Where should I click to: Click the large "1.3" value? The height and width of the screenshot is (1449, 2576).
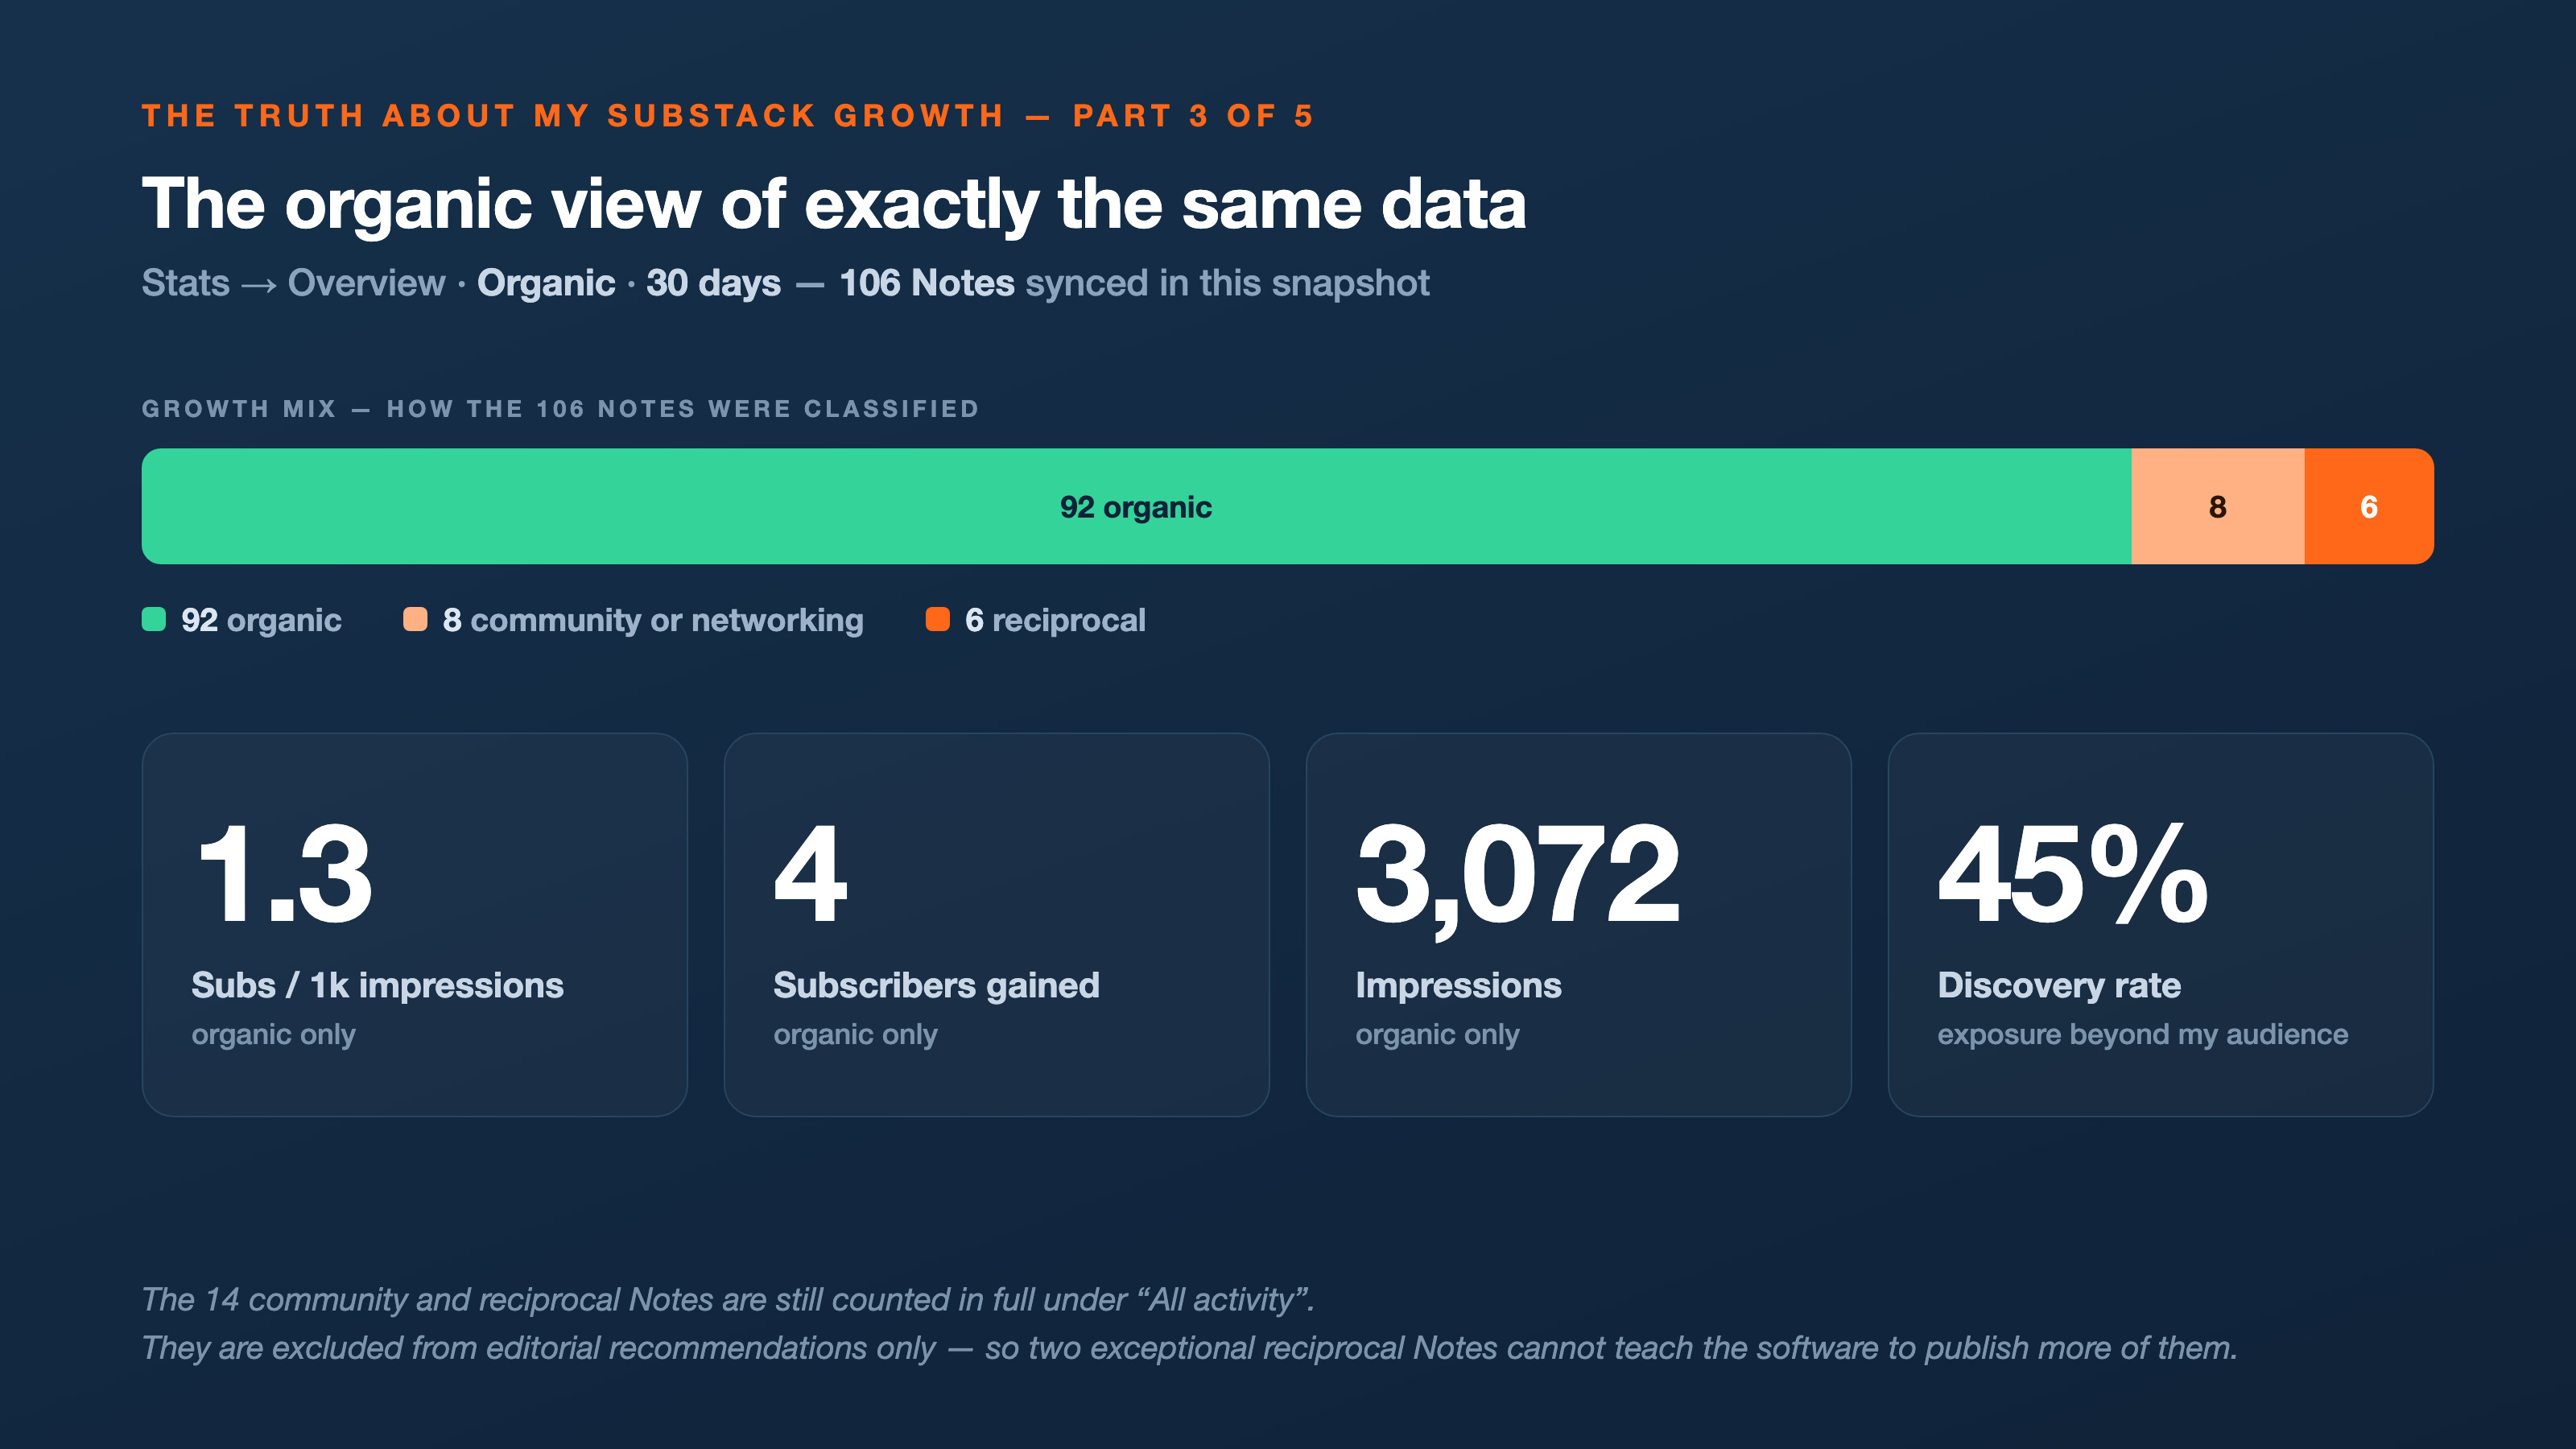pos(284,874)
